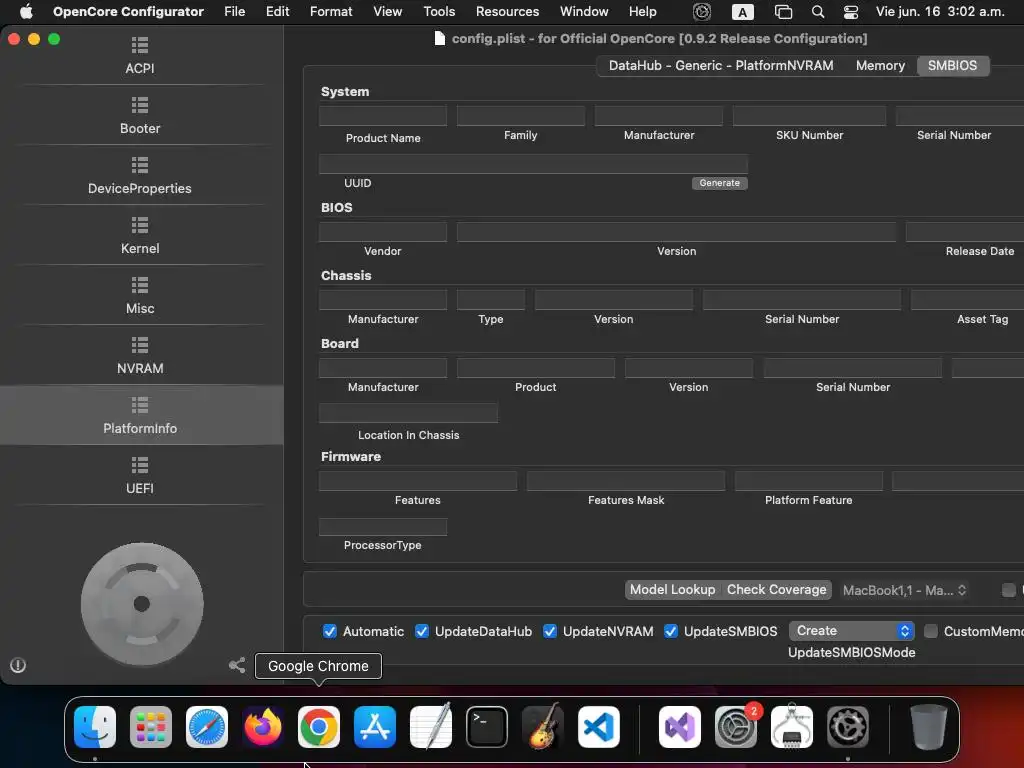
Task: Click the System SKU Number field
Action: point(809,116)
